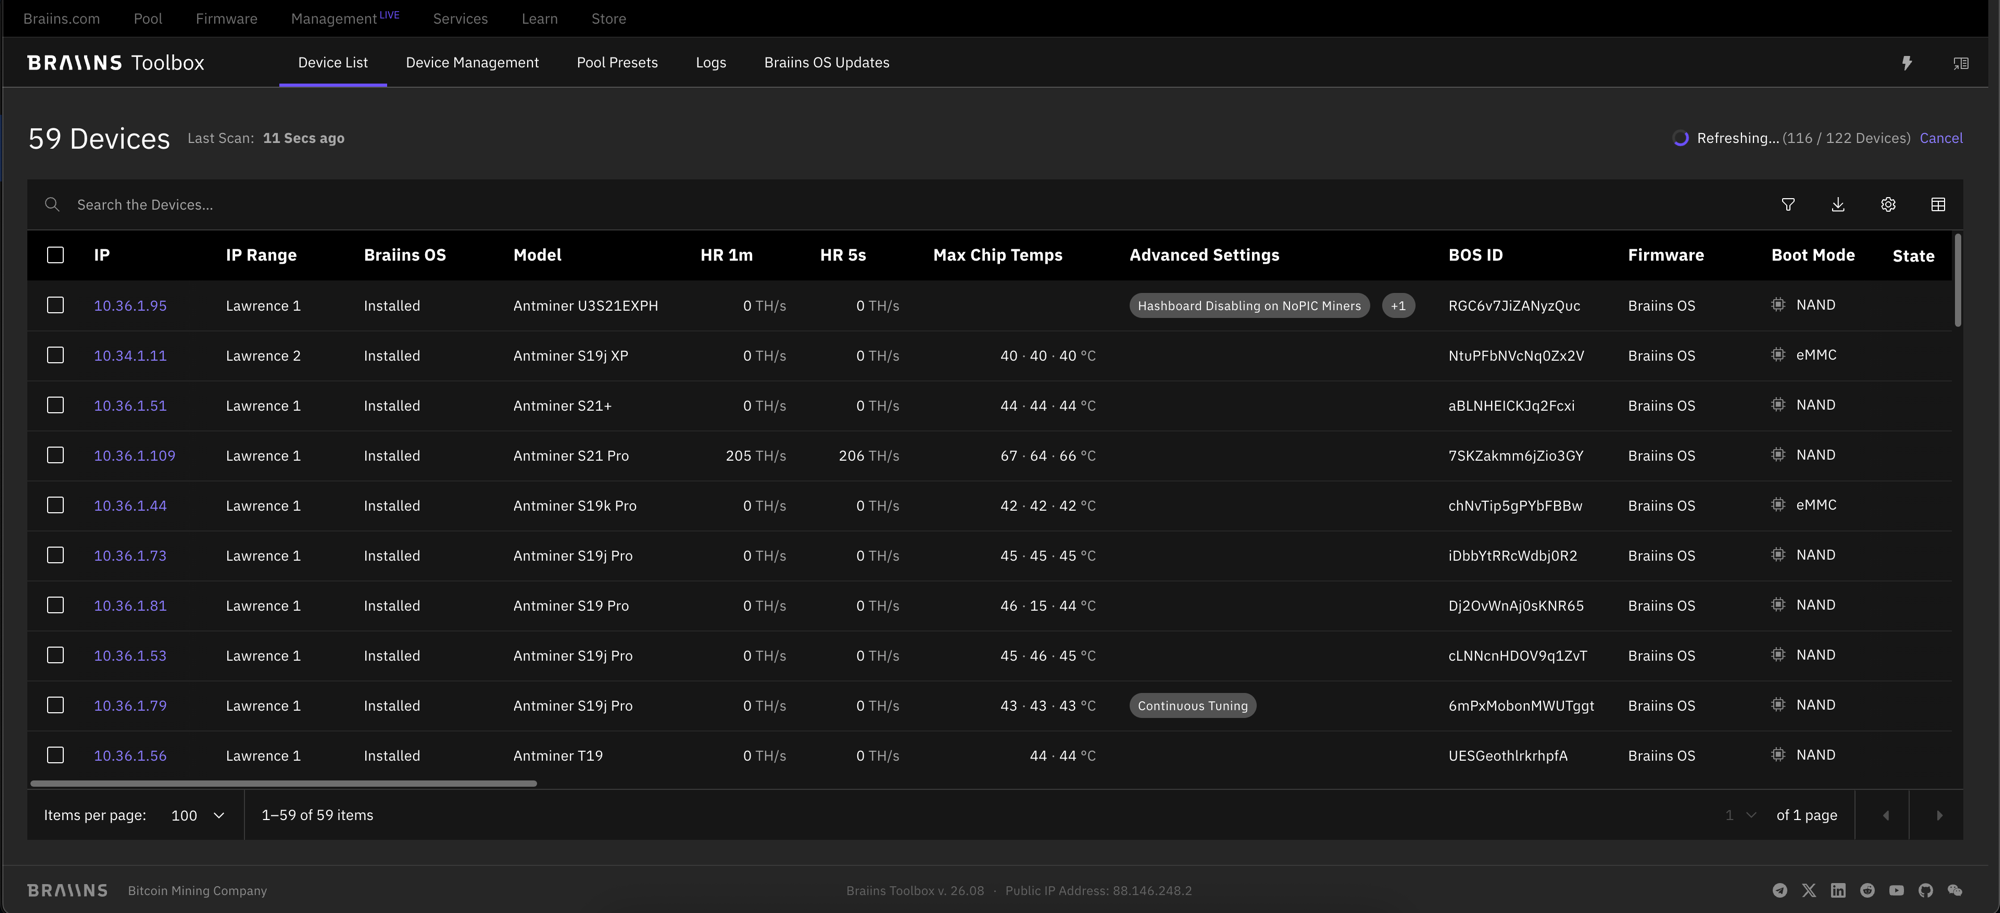Screen dimensions: 2000x913
Task: Sort by Max Chip Temps column header
Action: point(998,255)
